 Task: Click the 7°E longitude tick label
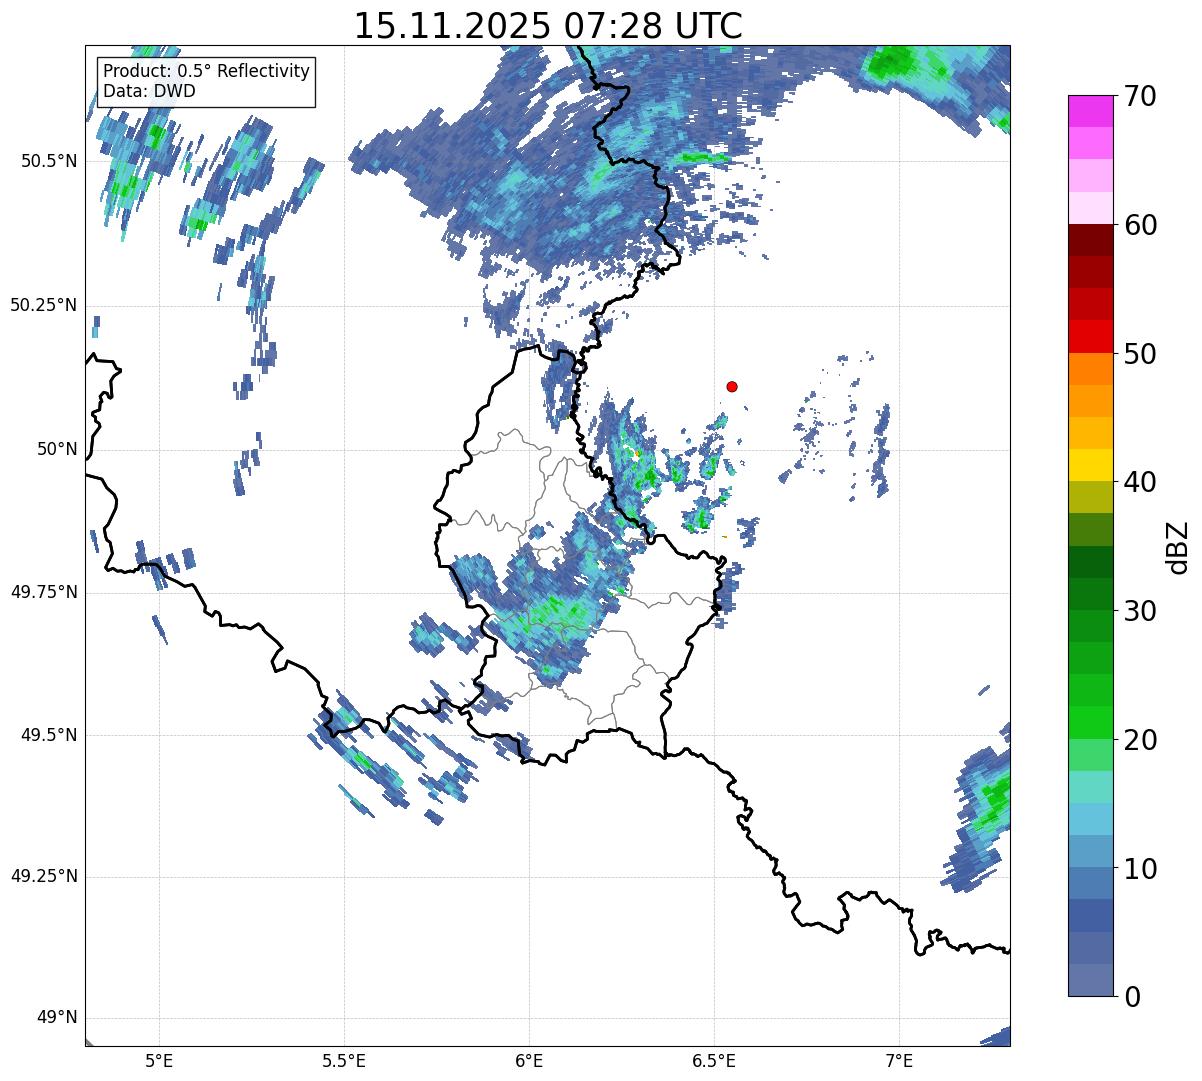click(x=899, y=1060)
